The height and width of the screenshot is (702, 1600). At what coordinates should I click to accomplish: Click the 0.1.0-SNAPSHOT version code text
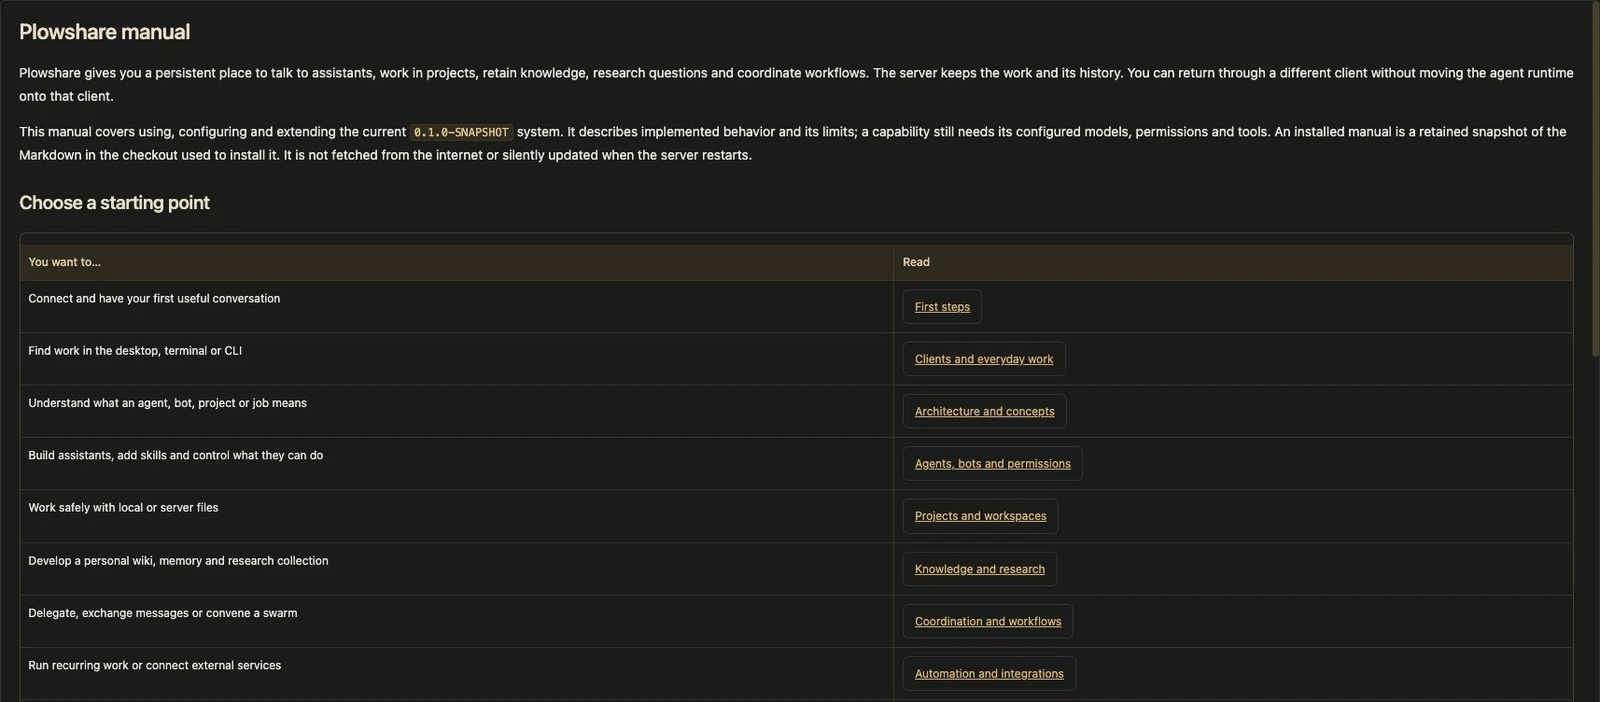point(461,132)
